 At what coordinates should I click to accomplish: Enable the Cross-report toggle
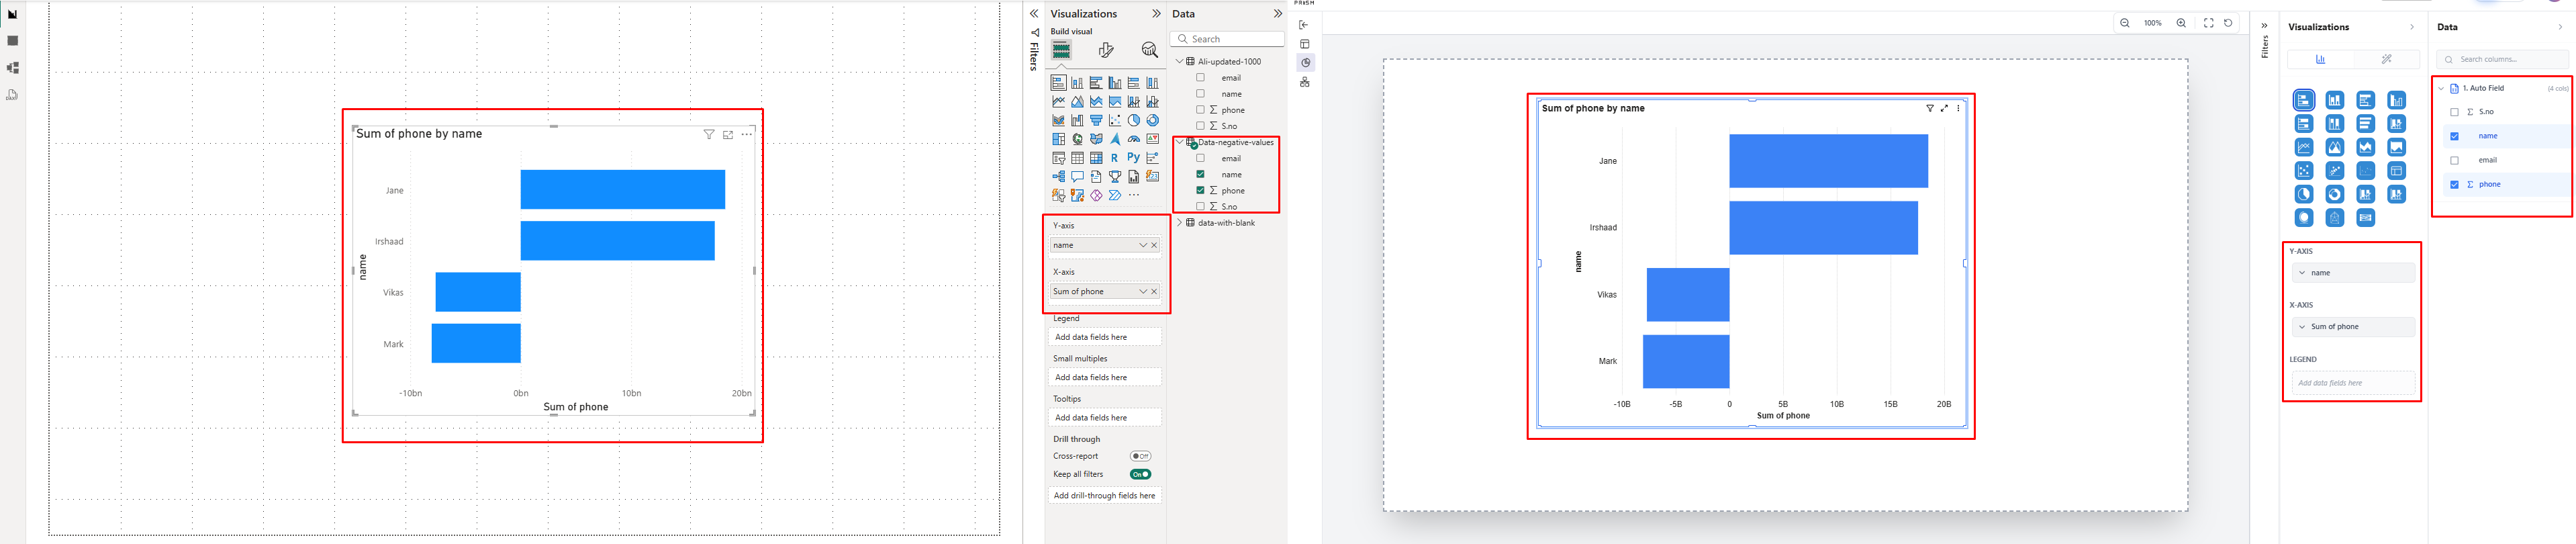point(1140,456)
